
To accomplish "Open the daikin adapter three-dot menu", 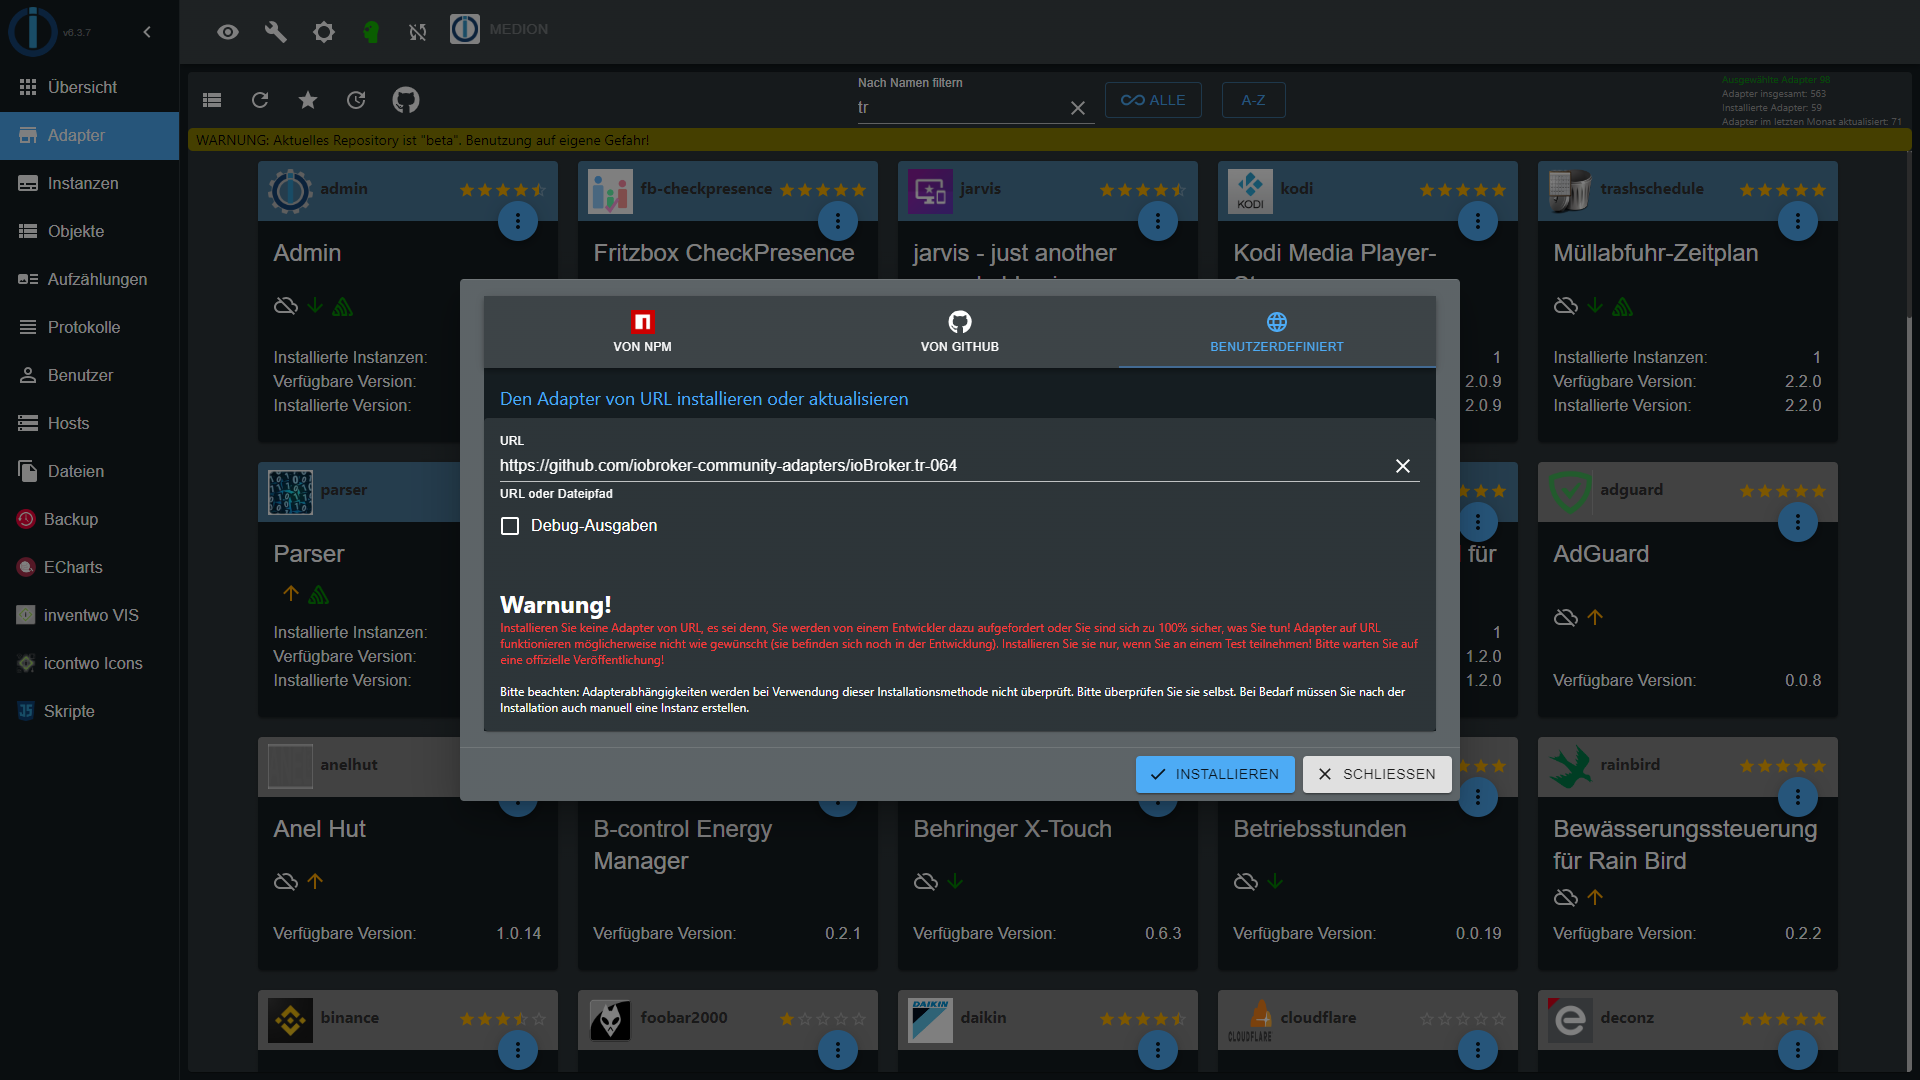I will 1158,1050.
